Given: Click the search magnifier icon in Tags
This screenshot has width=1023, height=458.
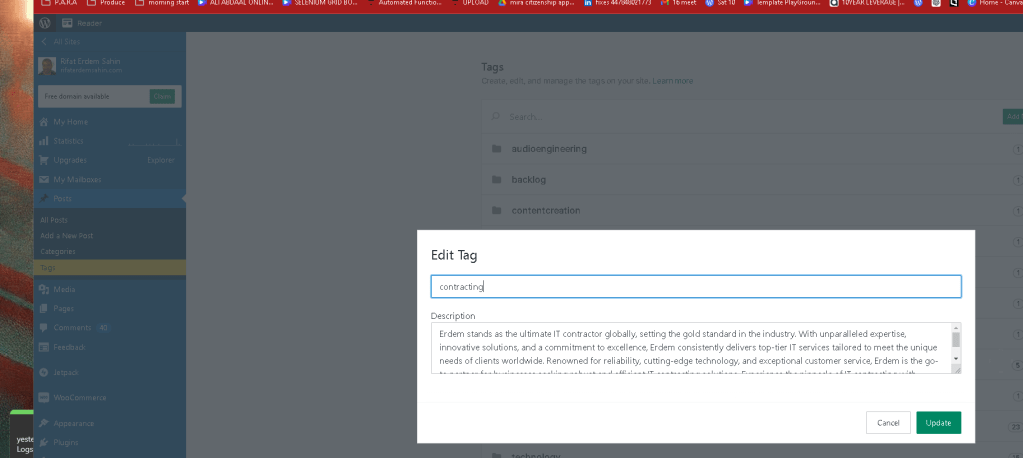Looking at the screenshot, I should 496,117.
